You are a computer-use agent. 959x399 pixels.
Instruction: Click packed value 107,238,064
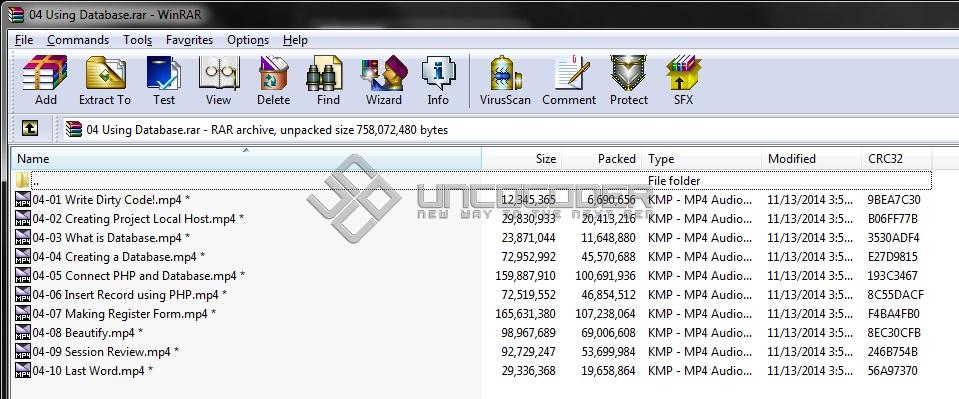(x=605, y=313)
